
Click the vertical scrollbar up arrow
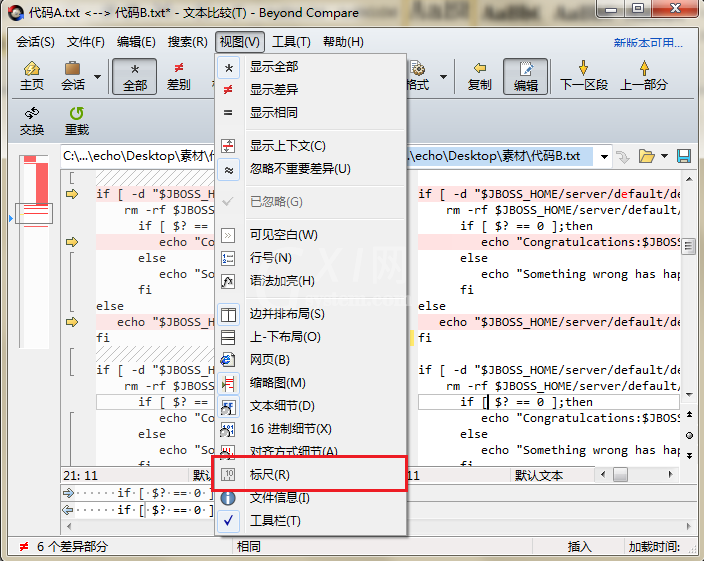689,179
